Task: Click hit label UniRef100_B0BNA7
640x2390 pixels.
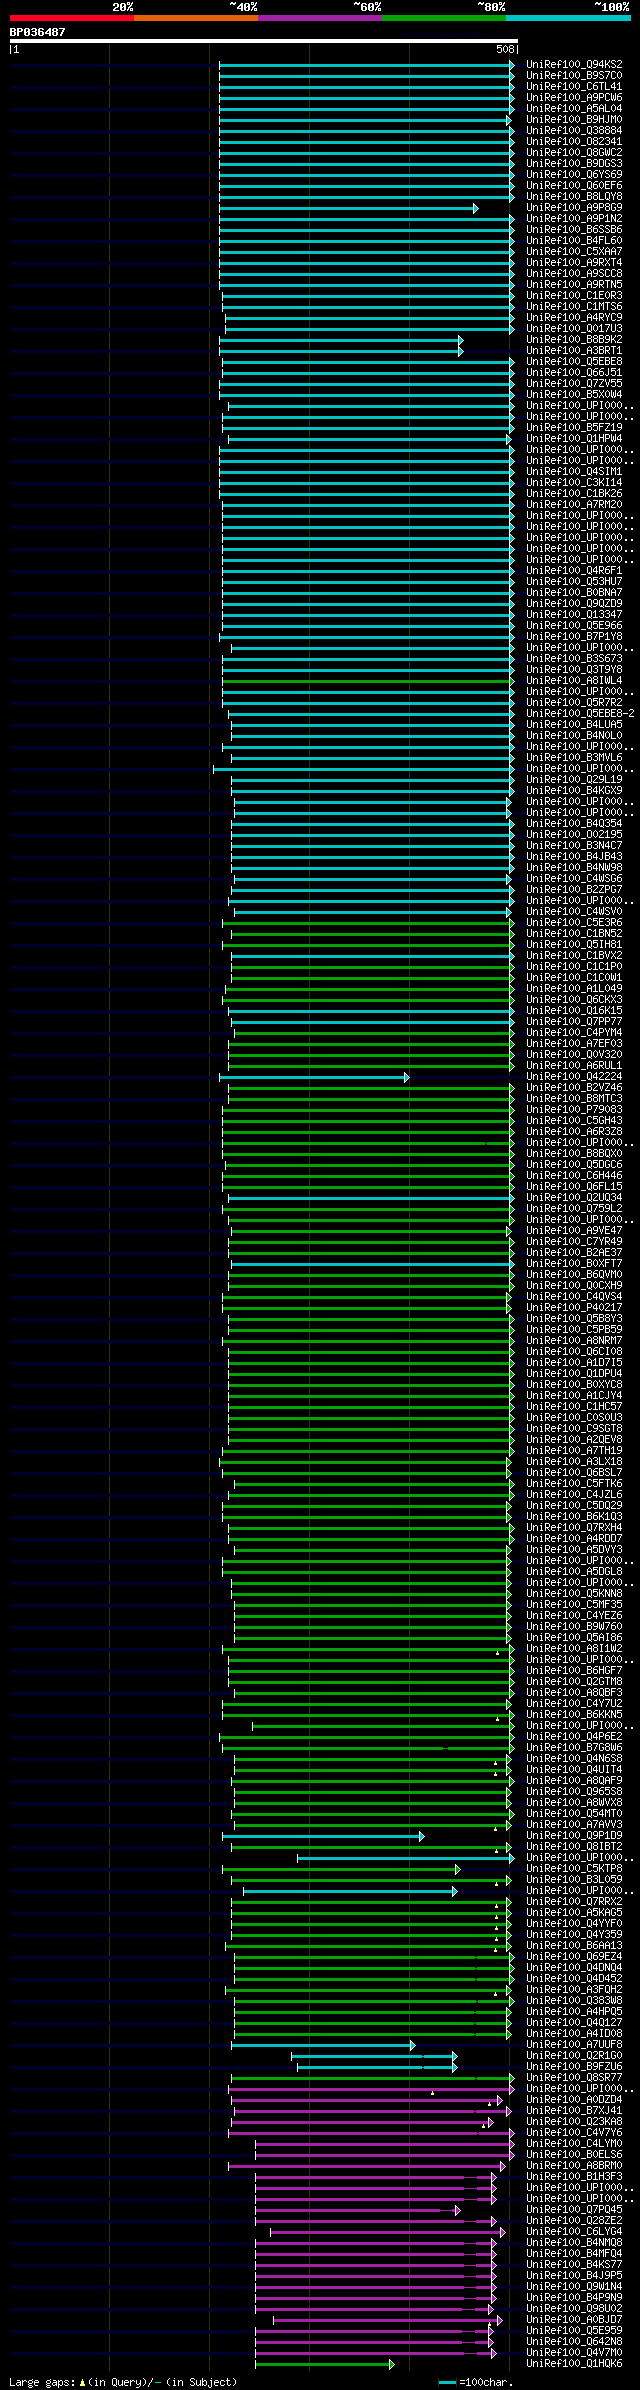Action: (x=574, y=593)
